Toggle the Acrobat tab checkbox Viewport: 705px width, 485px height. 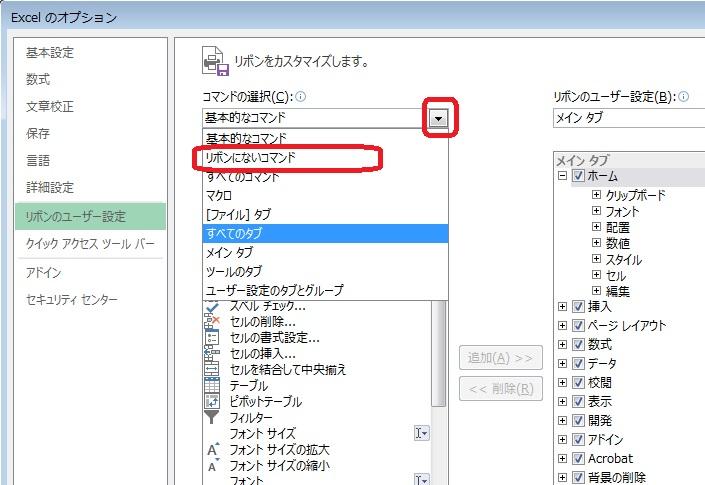click(578, 458)
